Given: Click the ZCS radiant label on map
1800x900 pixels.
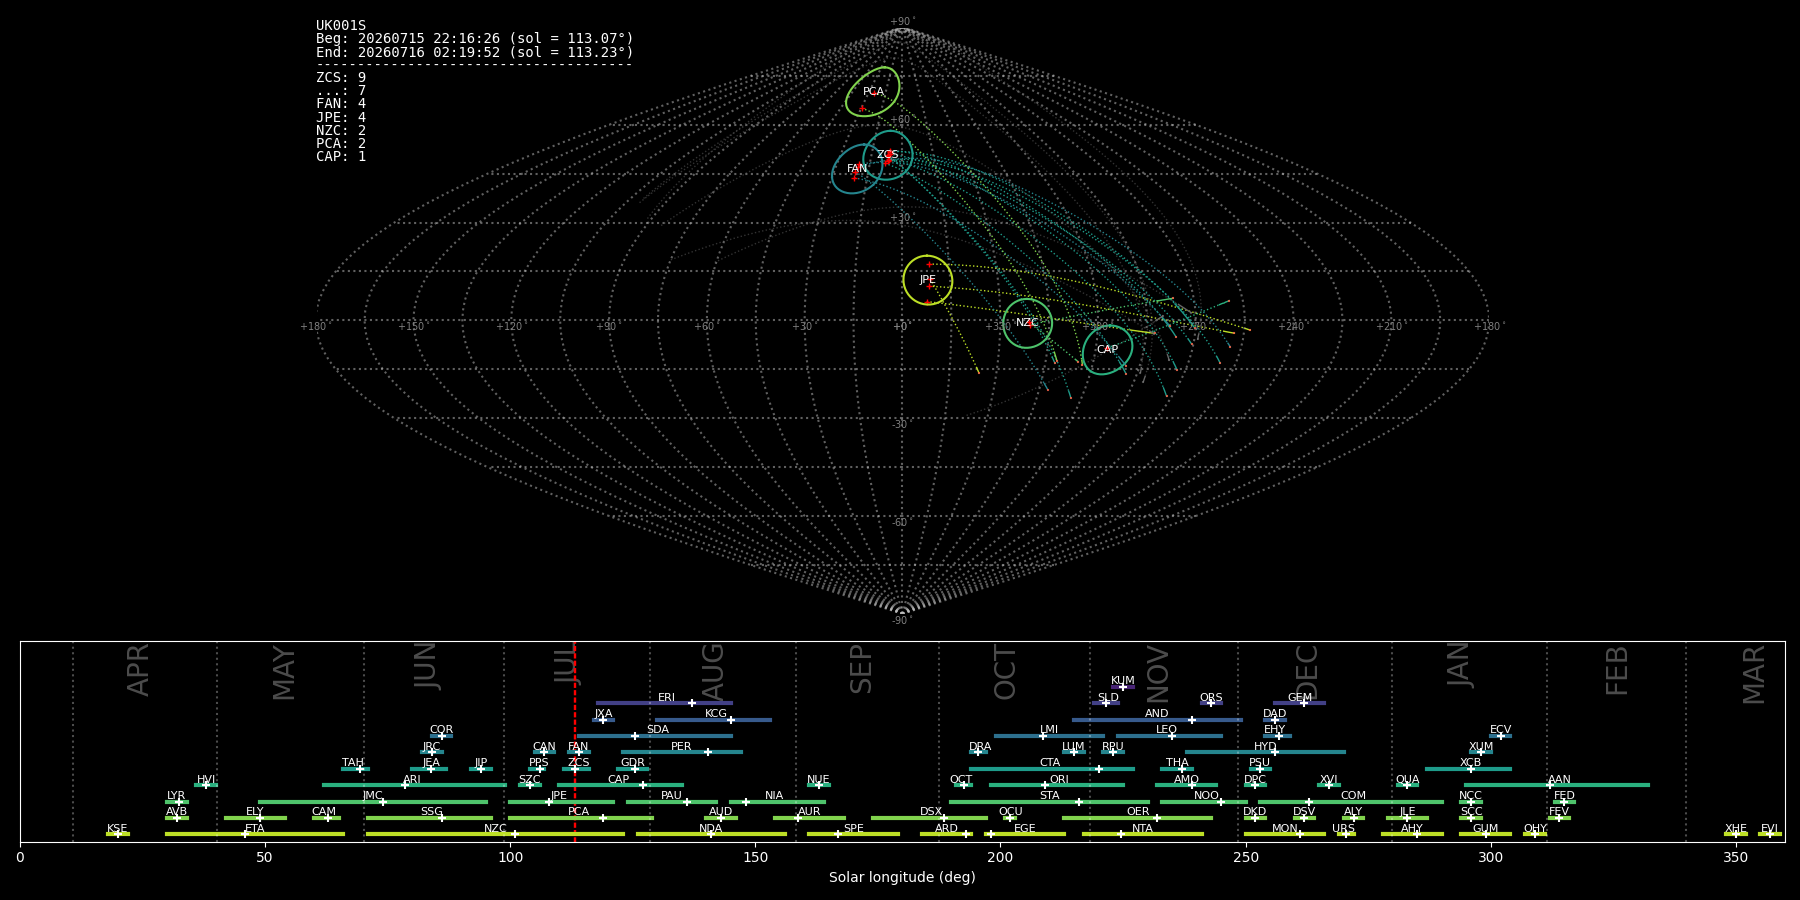Looking at the screenshot, I should click(888, 155).
